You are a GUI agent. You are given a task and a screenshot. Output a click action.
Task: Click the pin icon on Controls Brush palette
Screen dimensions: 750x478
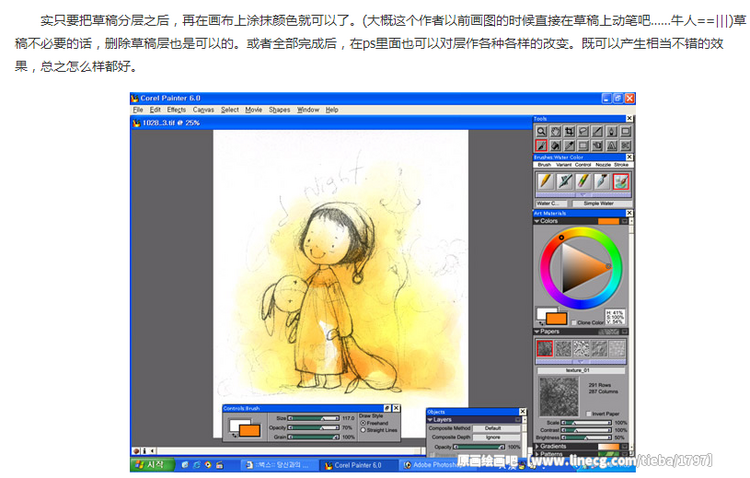[x=387, y=408]
